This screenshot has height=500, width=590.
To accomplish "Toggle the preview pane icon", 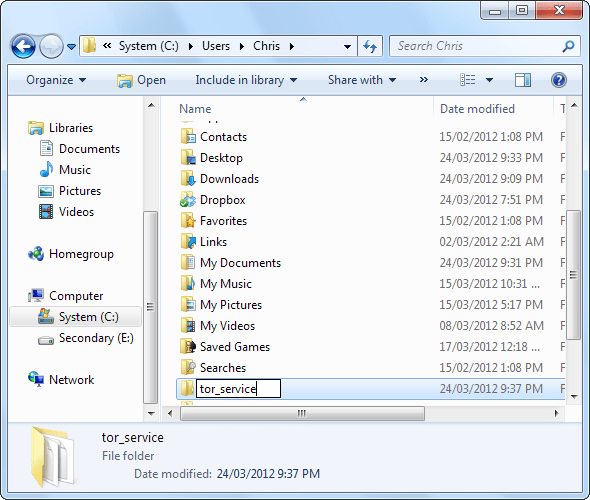I will point(523,80).
